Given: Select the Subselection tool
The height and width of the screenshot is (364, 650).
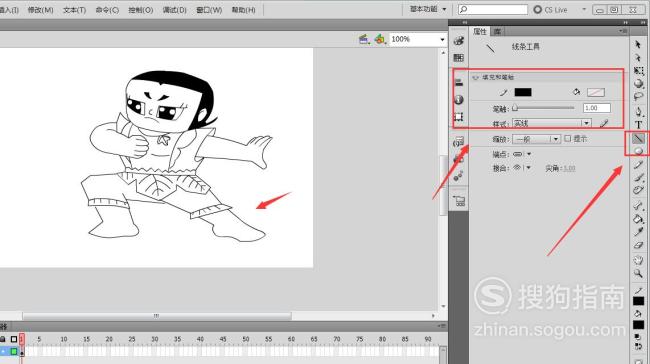Looking at the screenshot, I should coord(638,58).
